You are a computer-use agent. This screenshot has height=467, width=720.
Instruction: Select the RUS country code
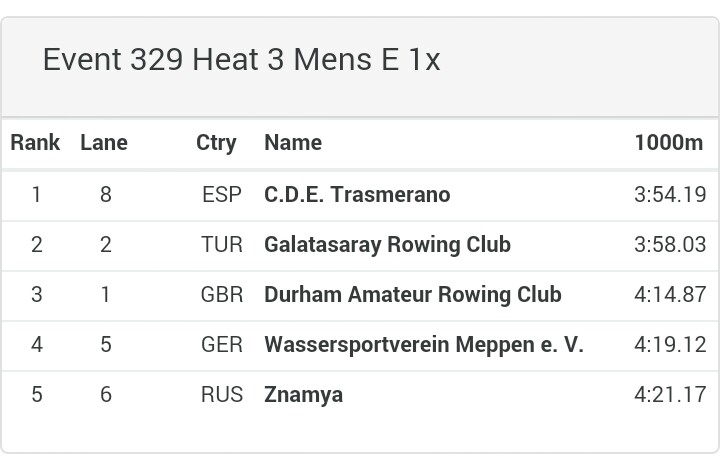pyautogui.click(x=222, y=395)
